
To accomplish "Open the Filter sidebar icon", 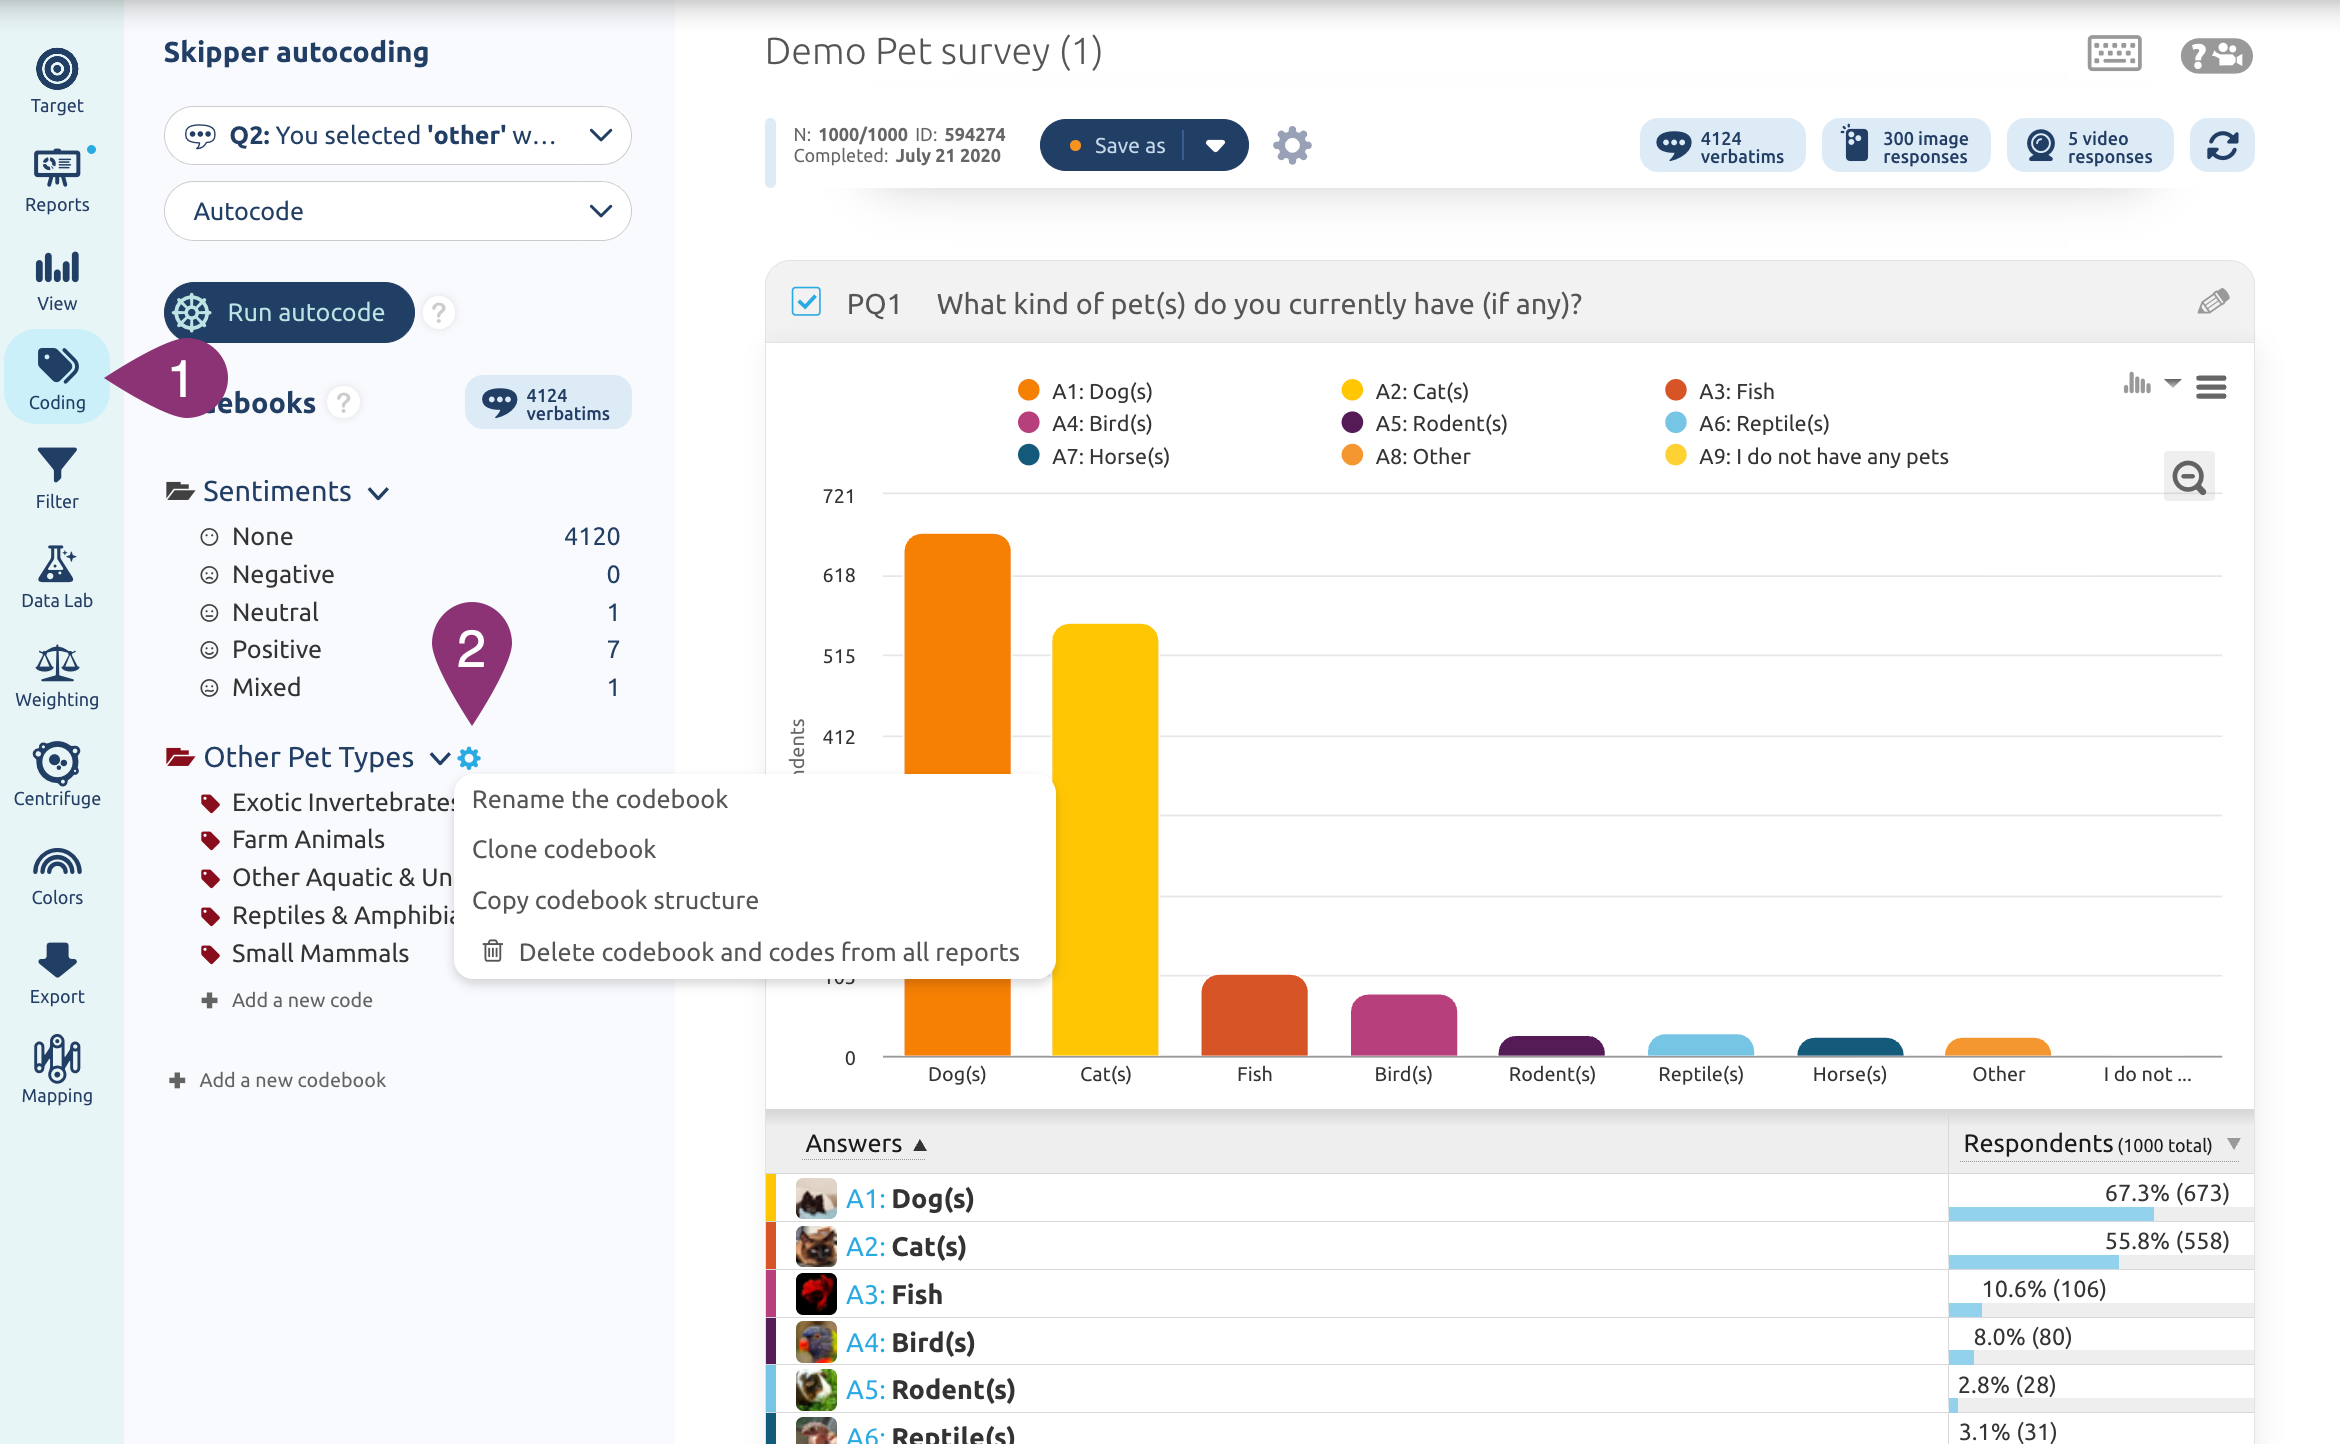I will [57, 478].
